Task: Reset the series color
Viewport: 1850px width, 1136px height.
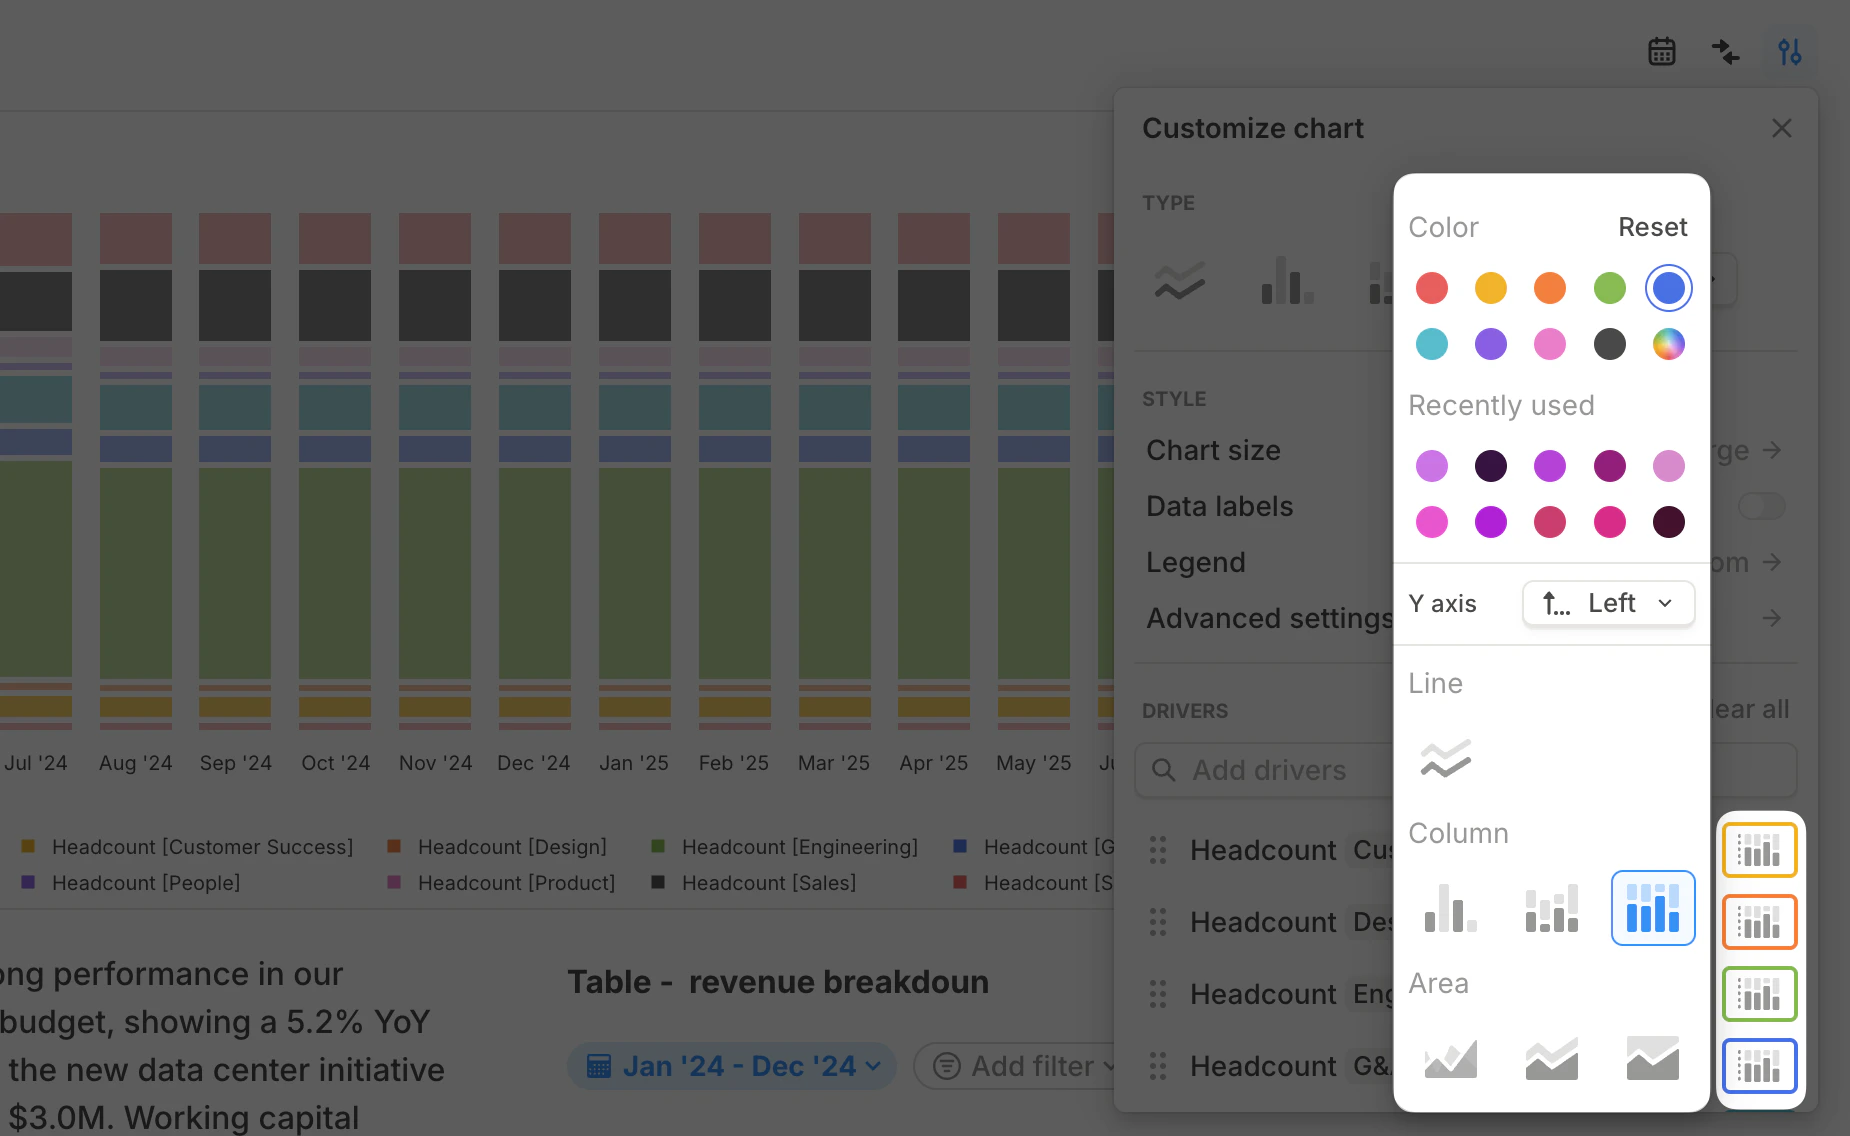Action: point(1653,227)
